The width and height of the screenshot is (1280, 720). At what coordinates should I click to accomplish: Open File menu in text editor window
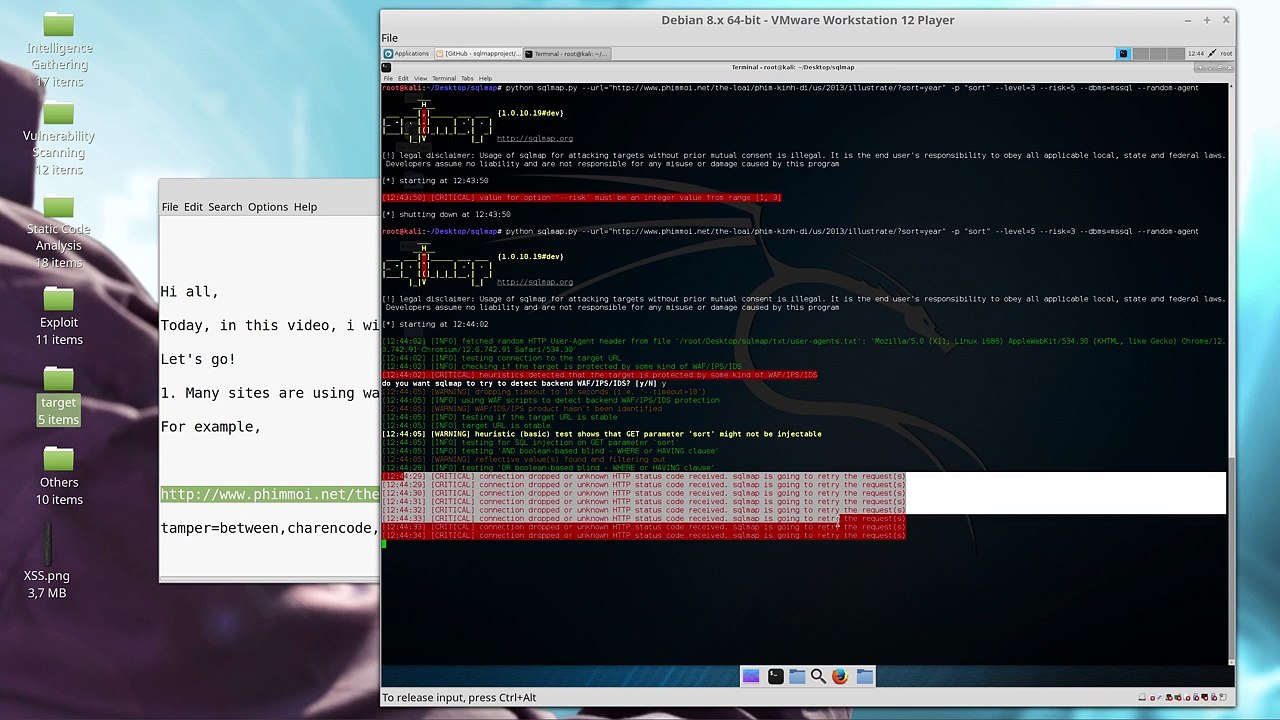[x=170, y=207]
